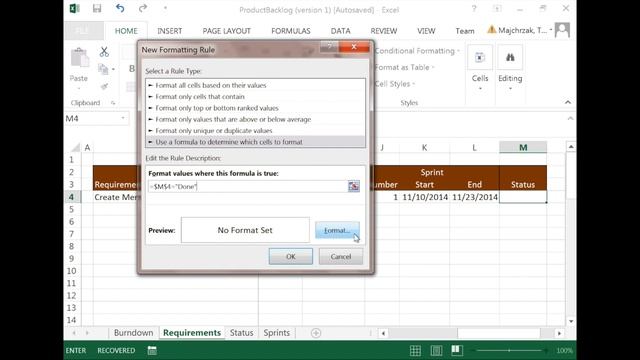Switch to the Sprints sheet tab

pos(276,333)
